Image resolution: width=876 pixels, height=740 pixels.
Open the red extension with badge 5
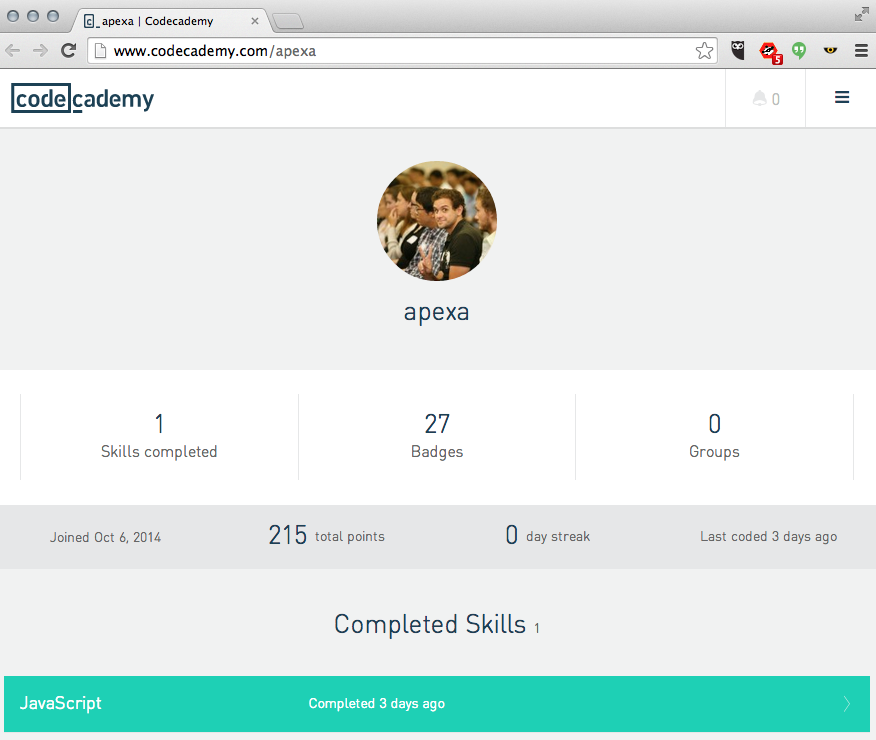(770, 52)
